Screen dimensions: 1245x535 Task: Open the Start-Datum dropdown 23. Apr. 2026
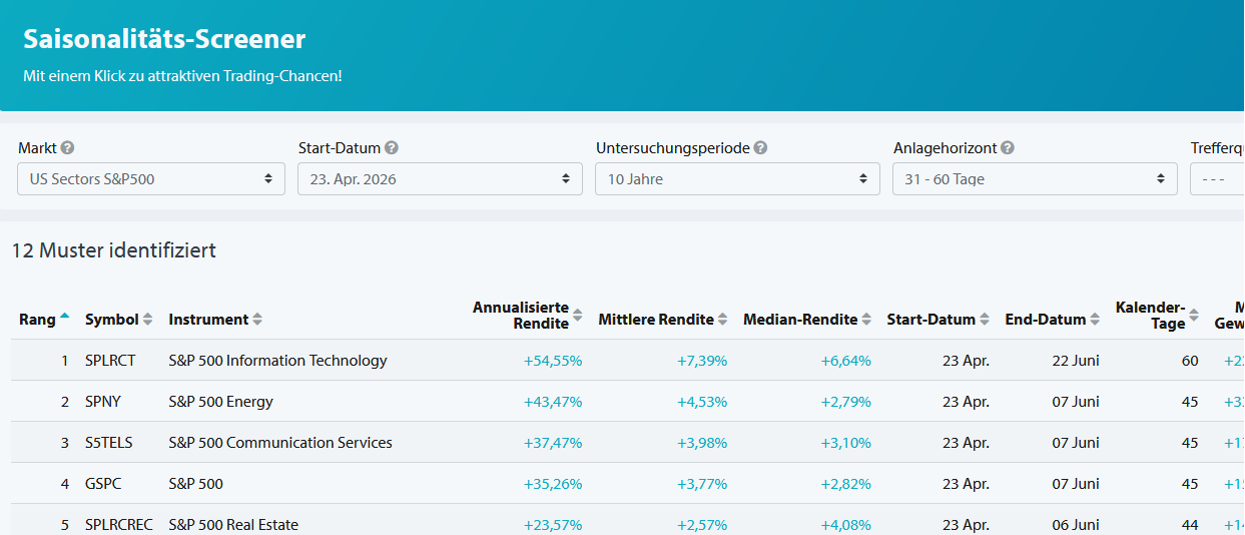(440, 179)
